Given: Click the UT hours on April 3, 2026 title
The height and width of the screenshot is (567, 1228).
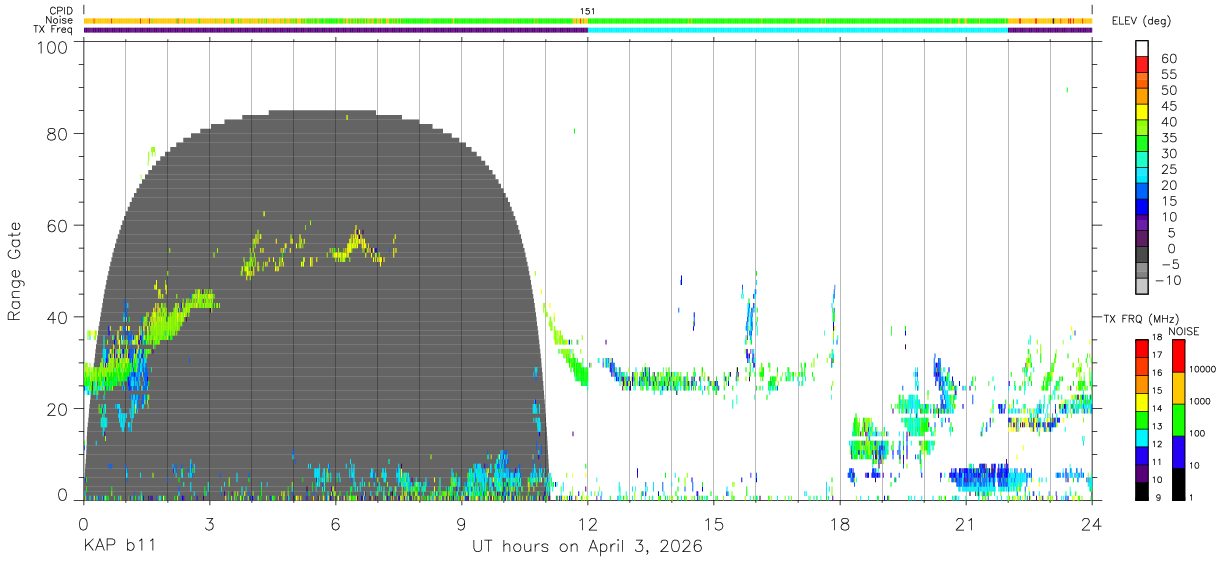Looking at the screenshot, I should point(587,546).
